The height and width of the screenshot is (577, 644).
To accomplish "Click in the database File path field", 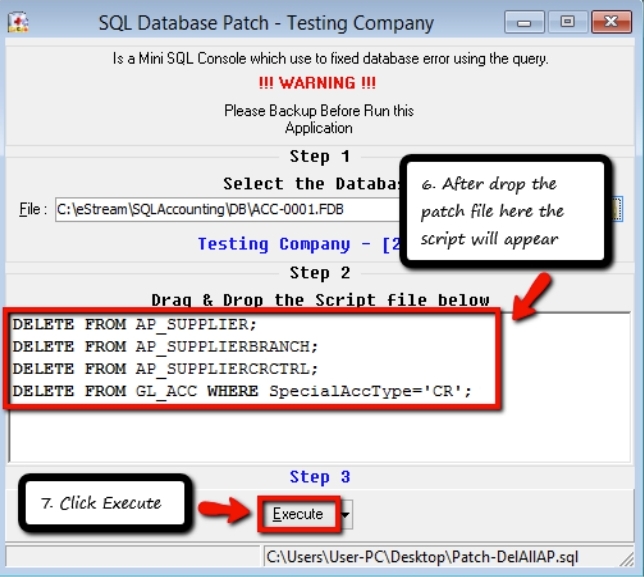I will point(225,210).
